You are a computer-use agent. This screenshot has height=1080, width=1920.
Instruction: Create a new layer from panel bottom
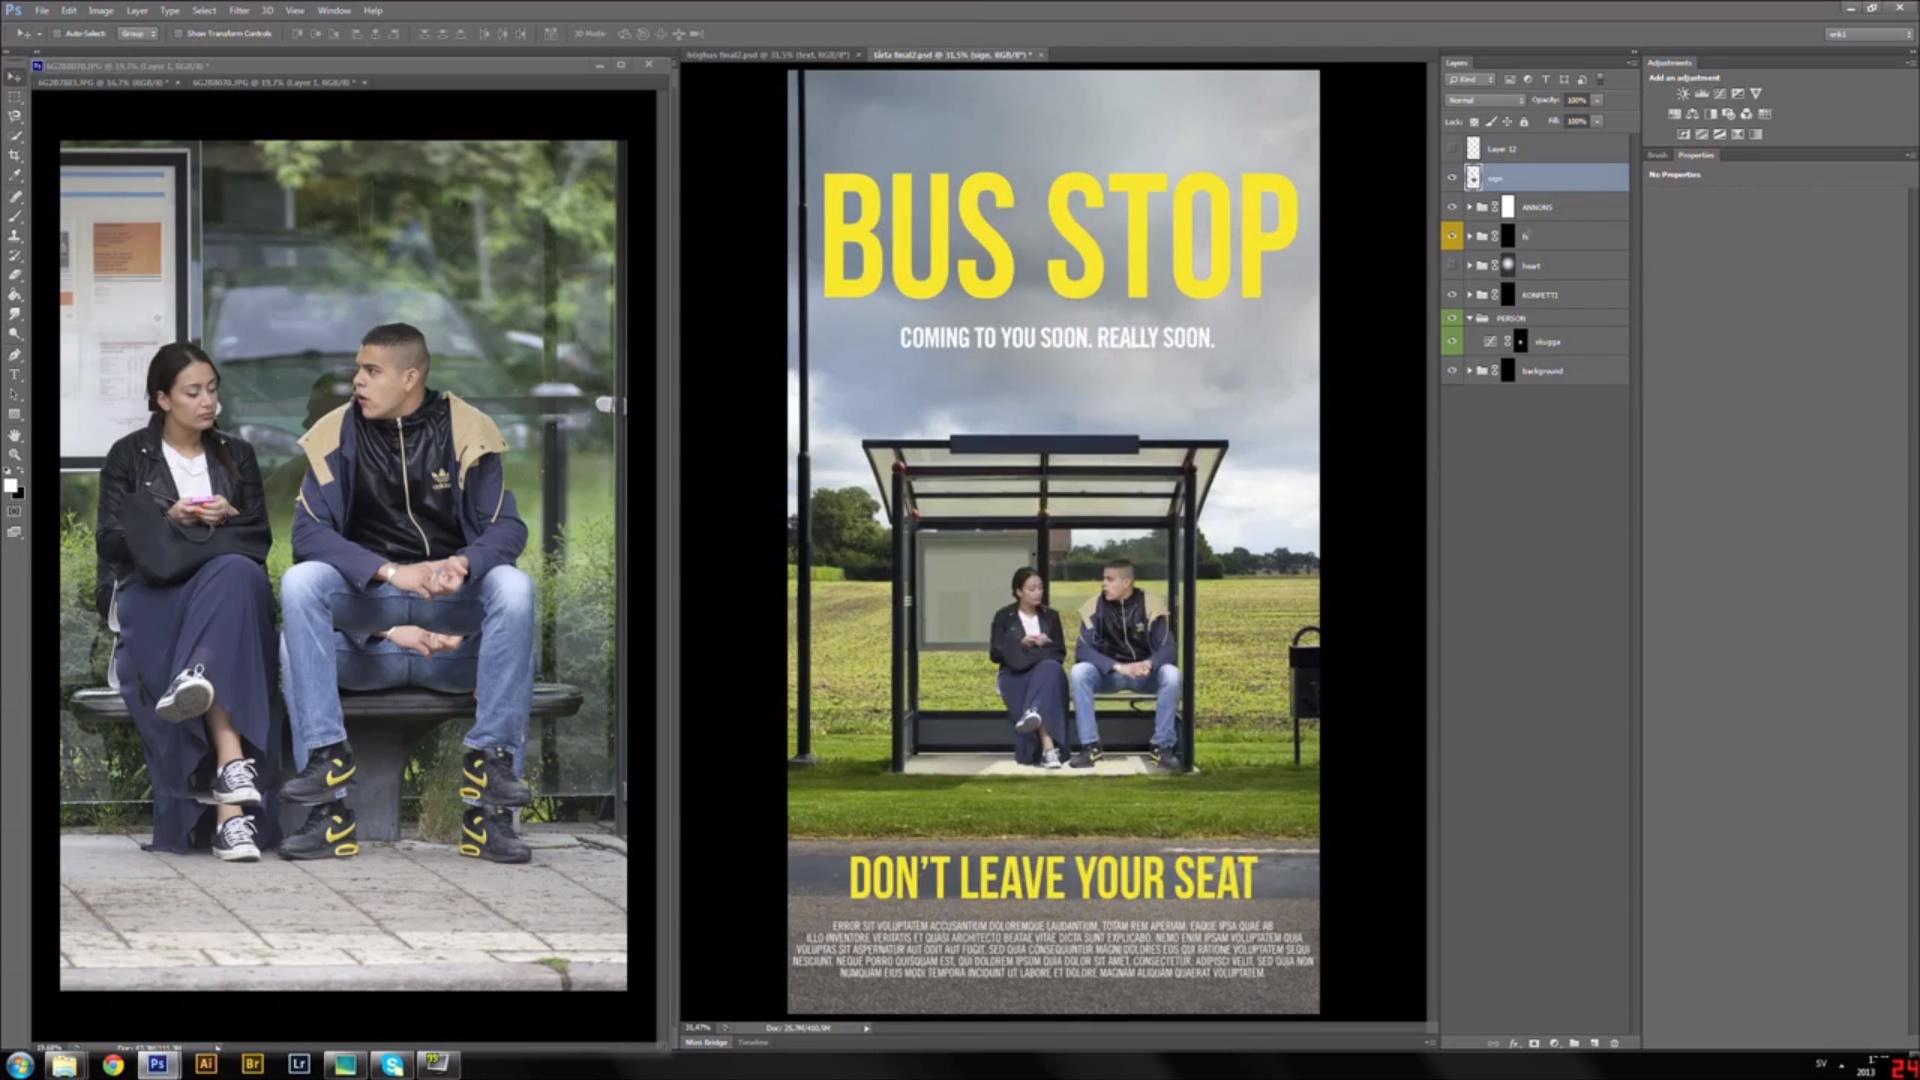tap(1594, 1043)
